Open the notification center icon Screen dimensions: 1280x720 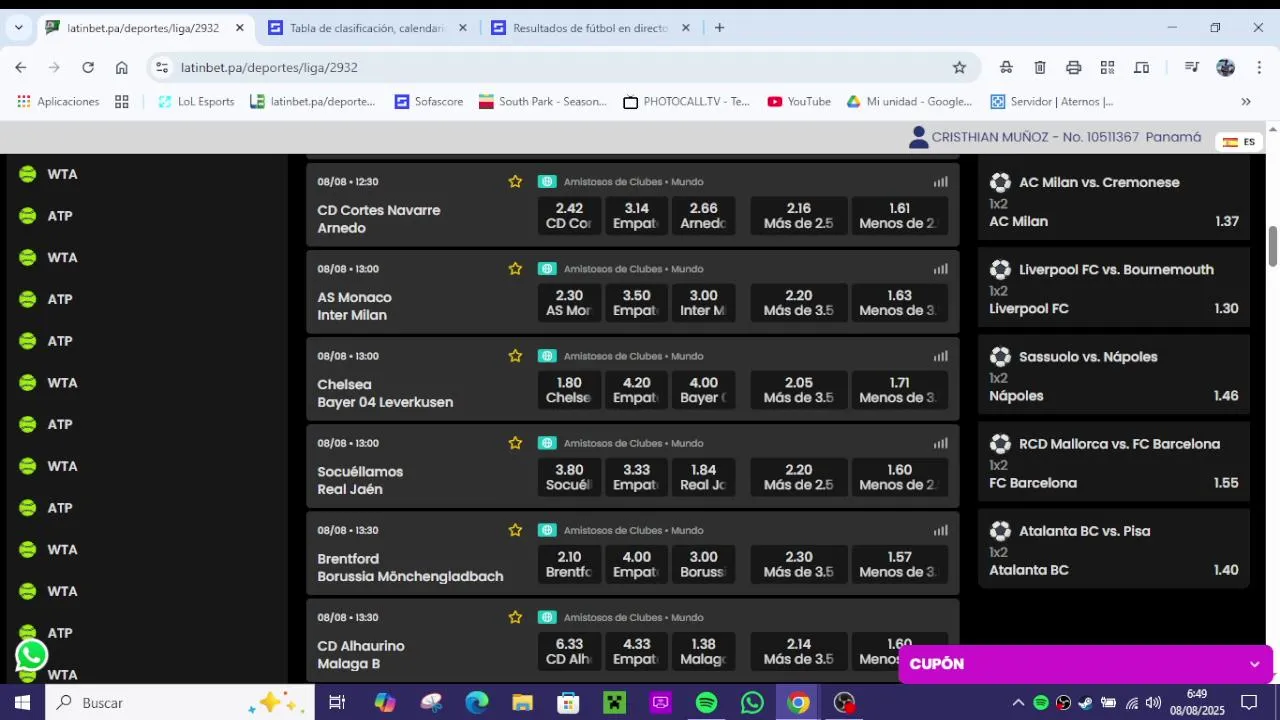tap(1249, 703)
